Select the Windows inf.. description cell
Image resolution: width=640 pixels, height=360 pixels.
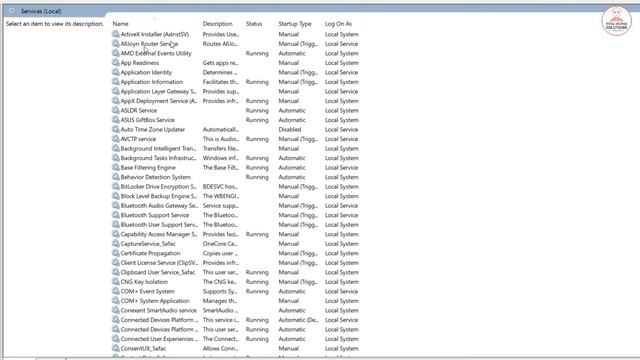pyautogui.click(x=221, y=158)
